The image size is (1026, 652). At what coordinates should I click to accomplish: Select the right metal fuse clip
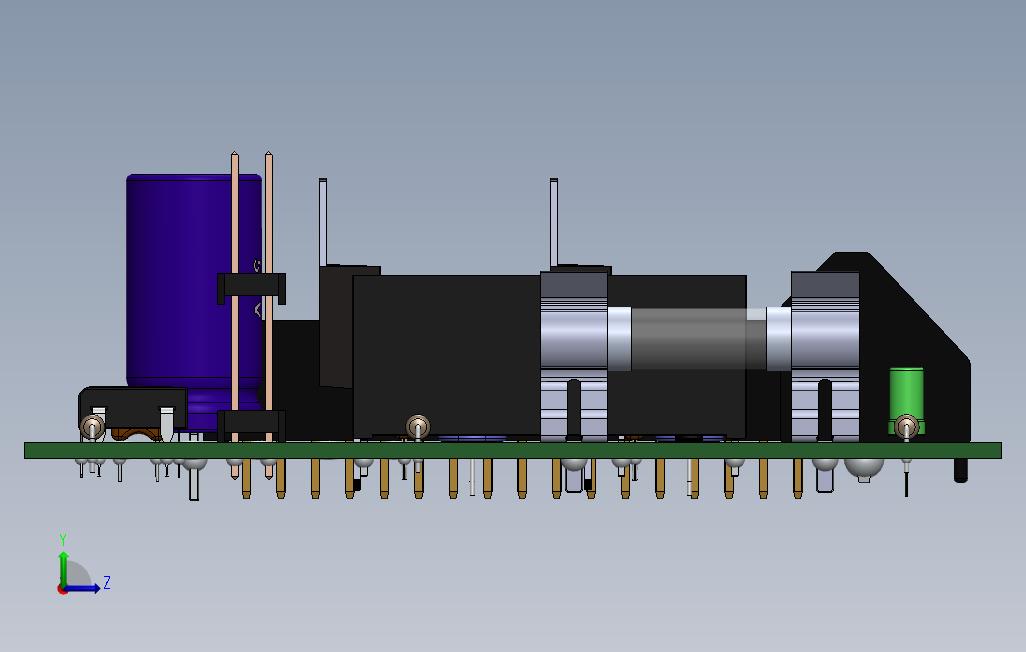click(825, 357)
